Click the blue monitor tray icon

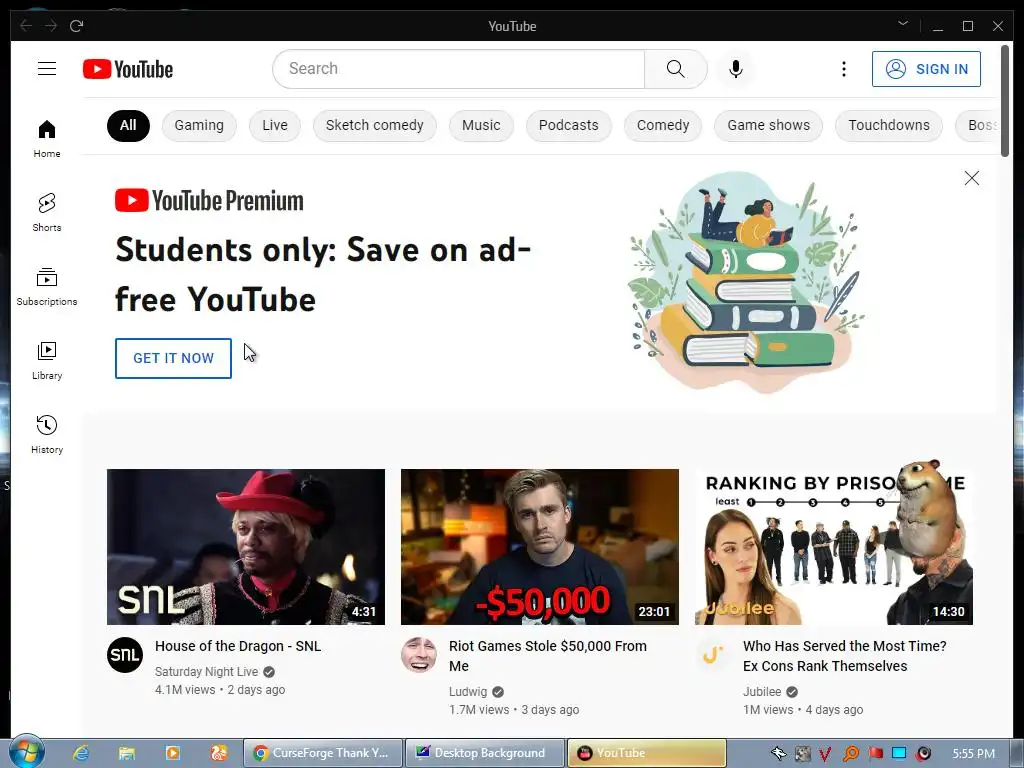pyautogui.click(x=899, y=754)
